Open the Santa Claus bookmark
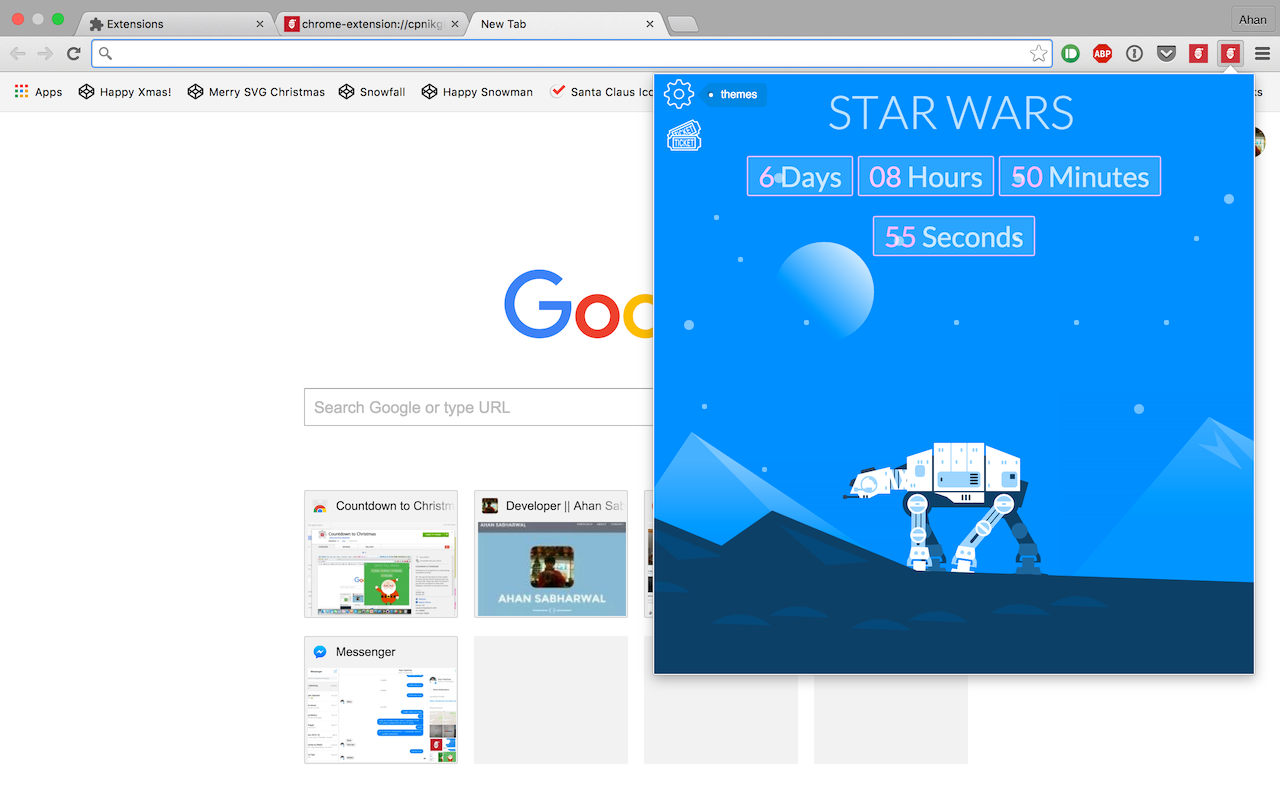The height and width of the screenshot is (800, 1280). pos(602,92)
